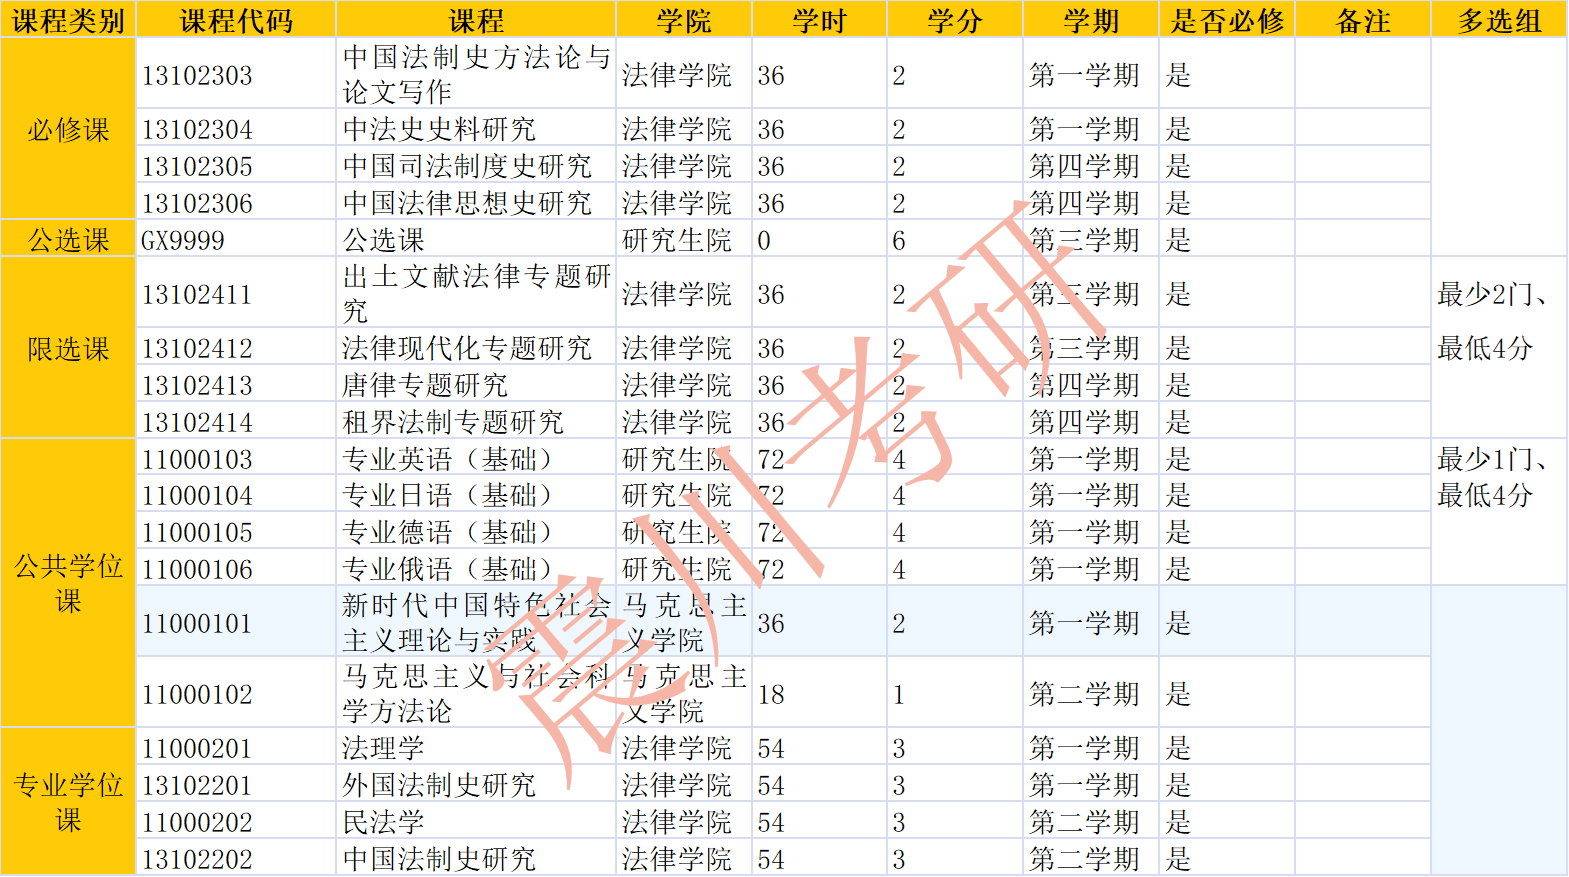This screenshot has width=1569, height=877.
Task: Click the 课程代码 column header
Action: [x=236, y=20]
